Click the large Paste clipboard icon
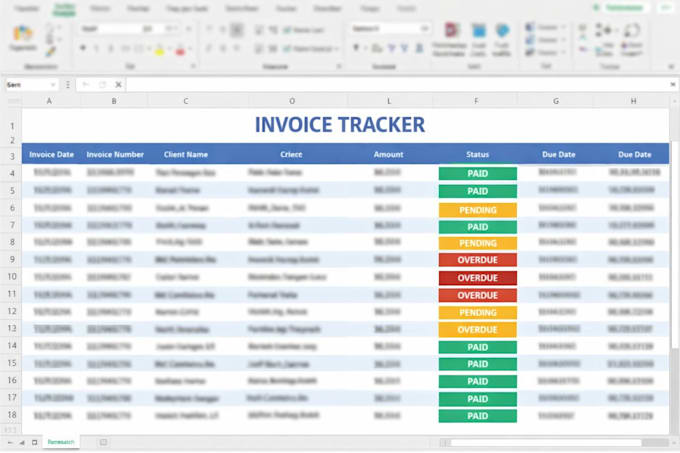Screen dimensions: 680x453 [x=22, y=33]
